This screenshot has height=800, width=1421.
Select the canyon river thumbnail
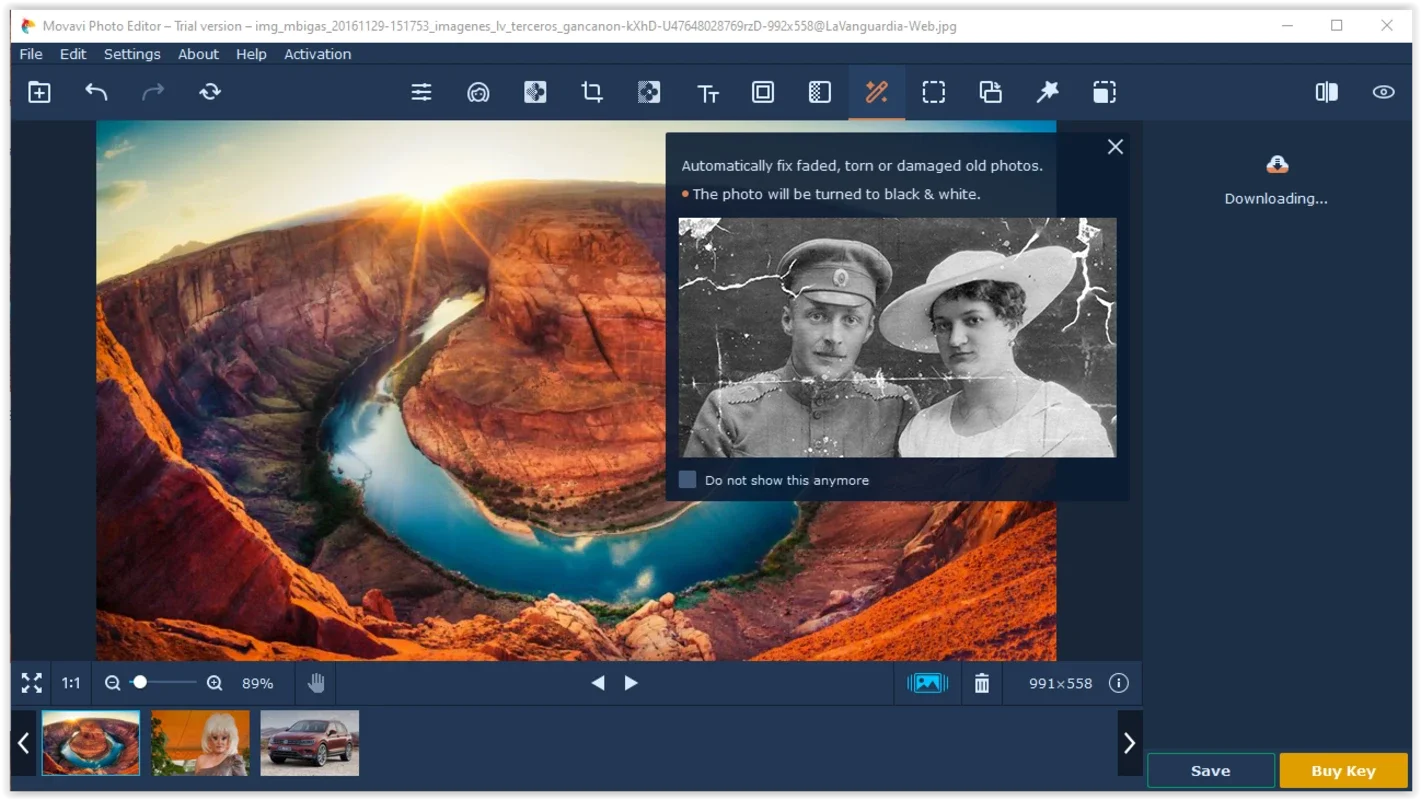tap(91, 743)
